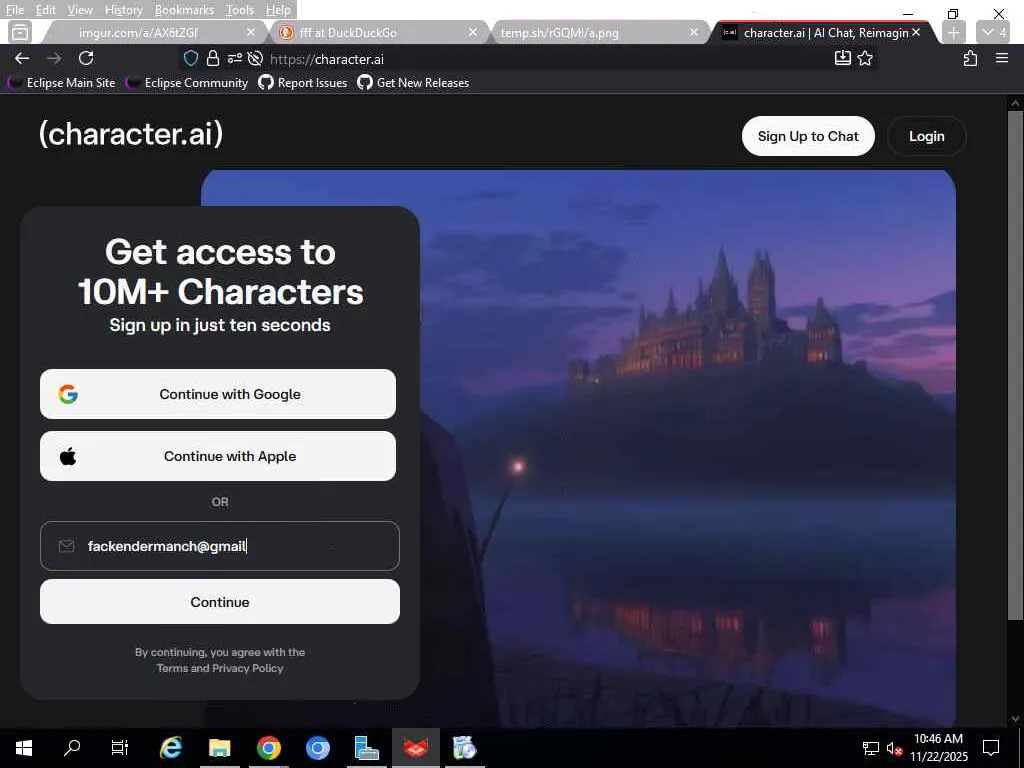This screenshot has height=768, width=1024.
Task: Open the site permissions icon in address bar
Action: pos(234,59)
